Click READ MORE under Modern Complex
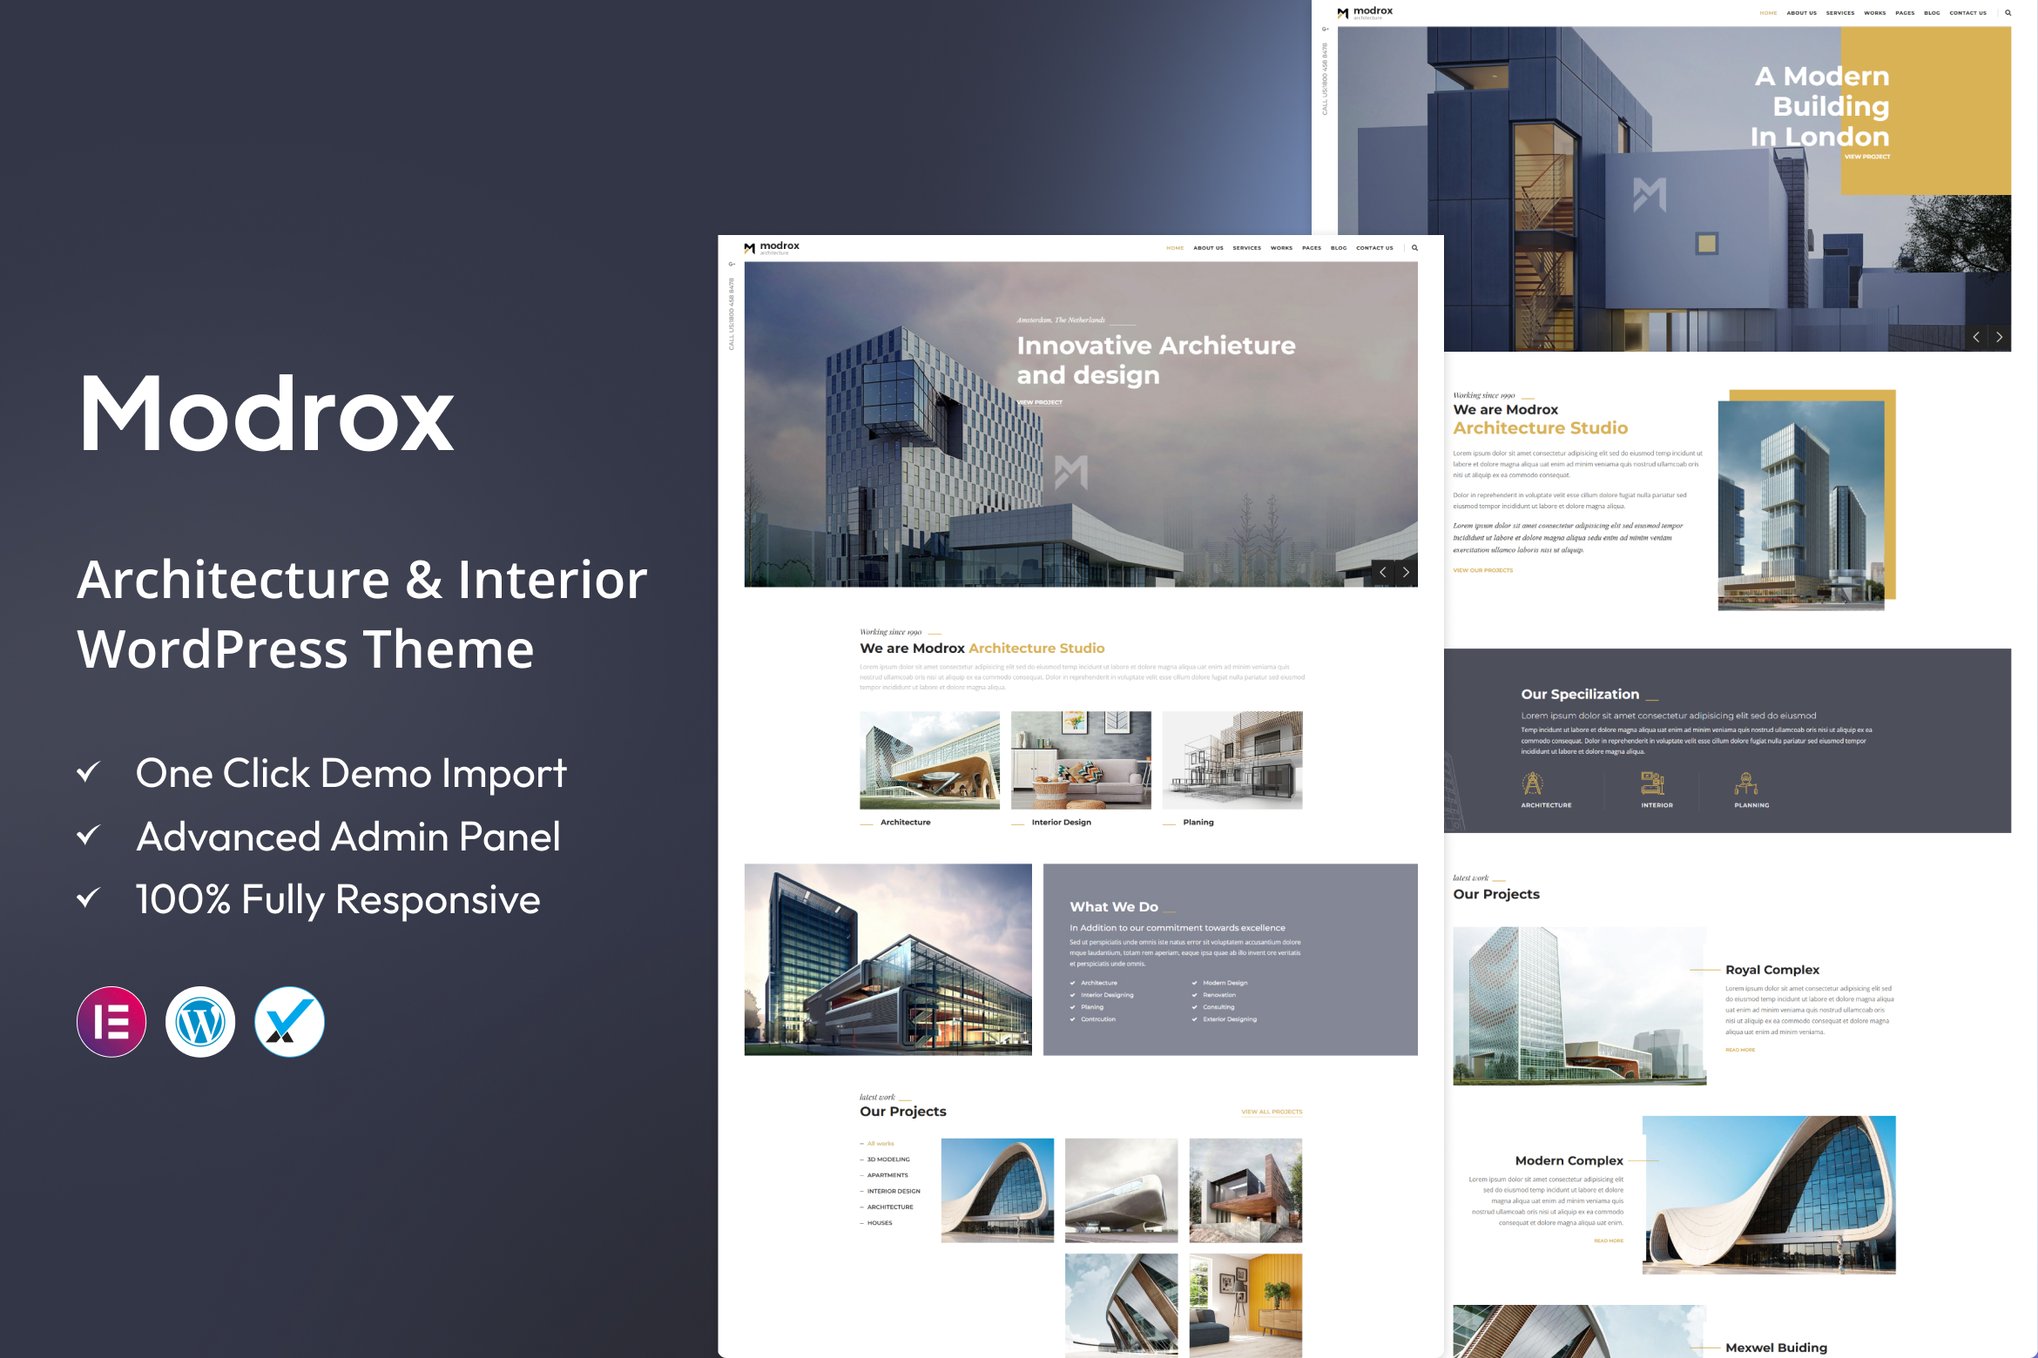 1608,1241
